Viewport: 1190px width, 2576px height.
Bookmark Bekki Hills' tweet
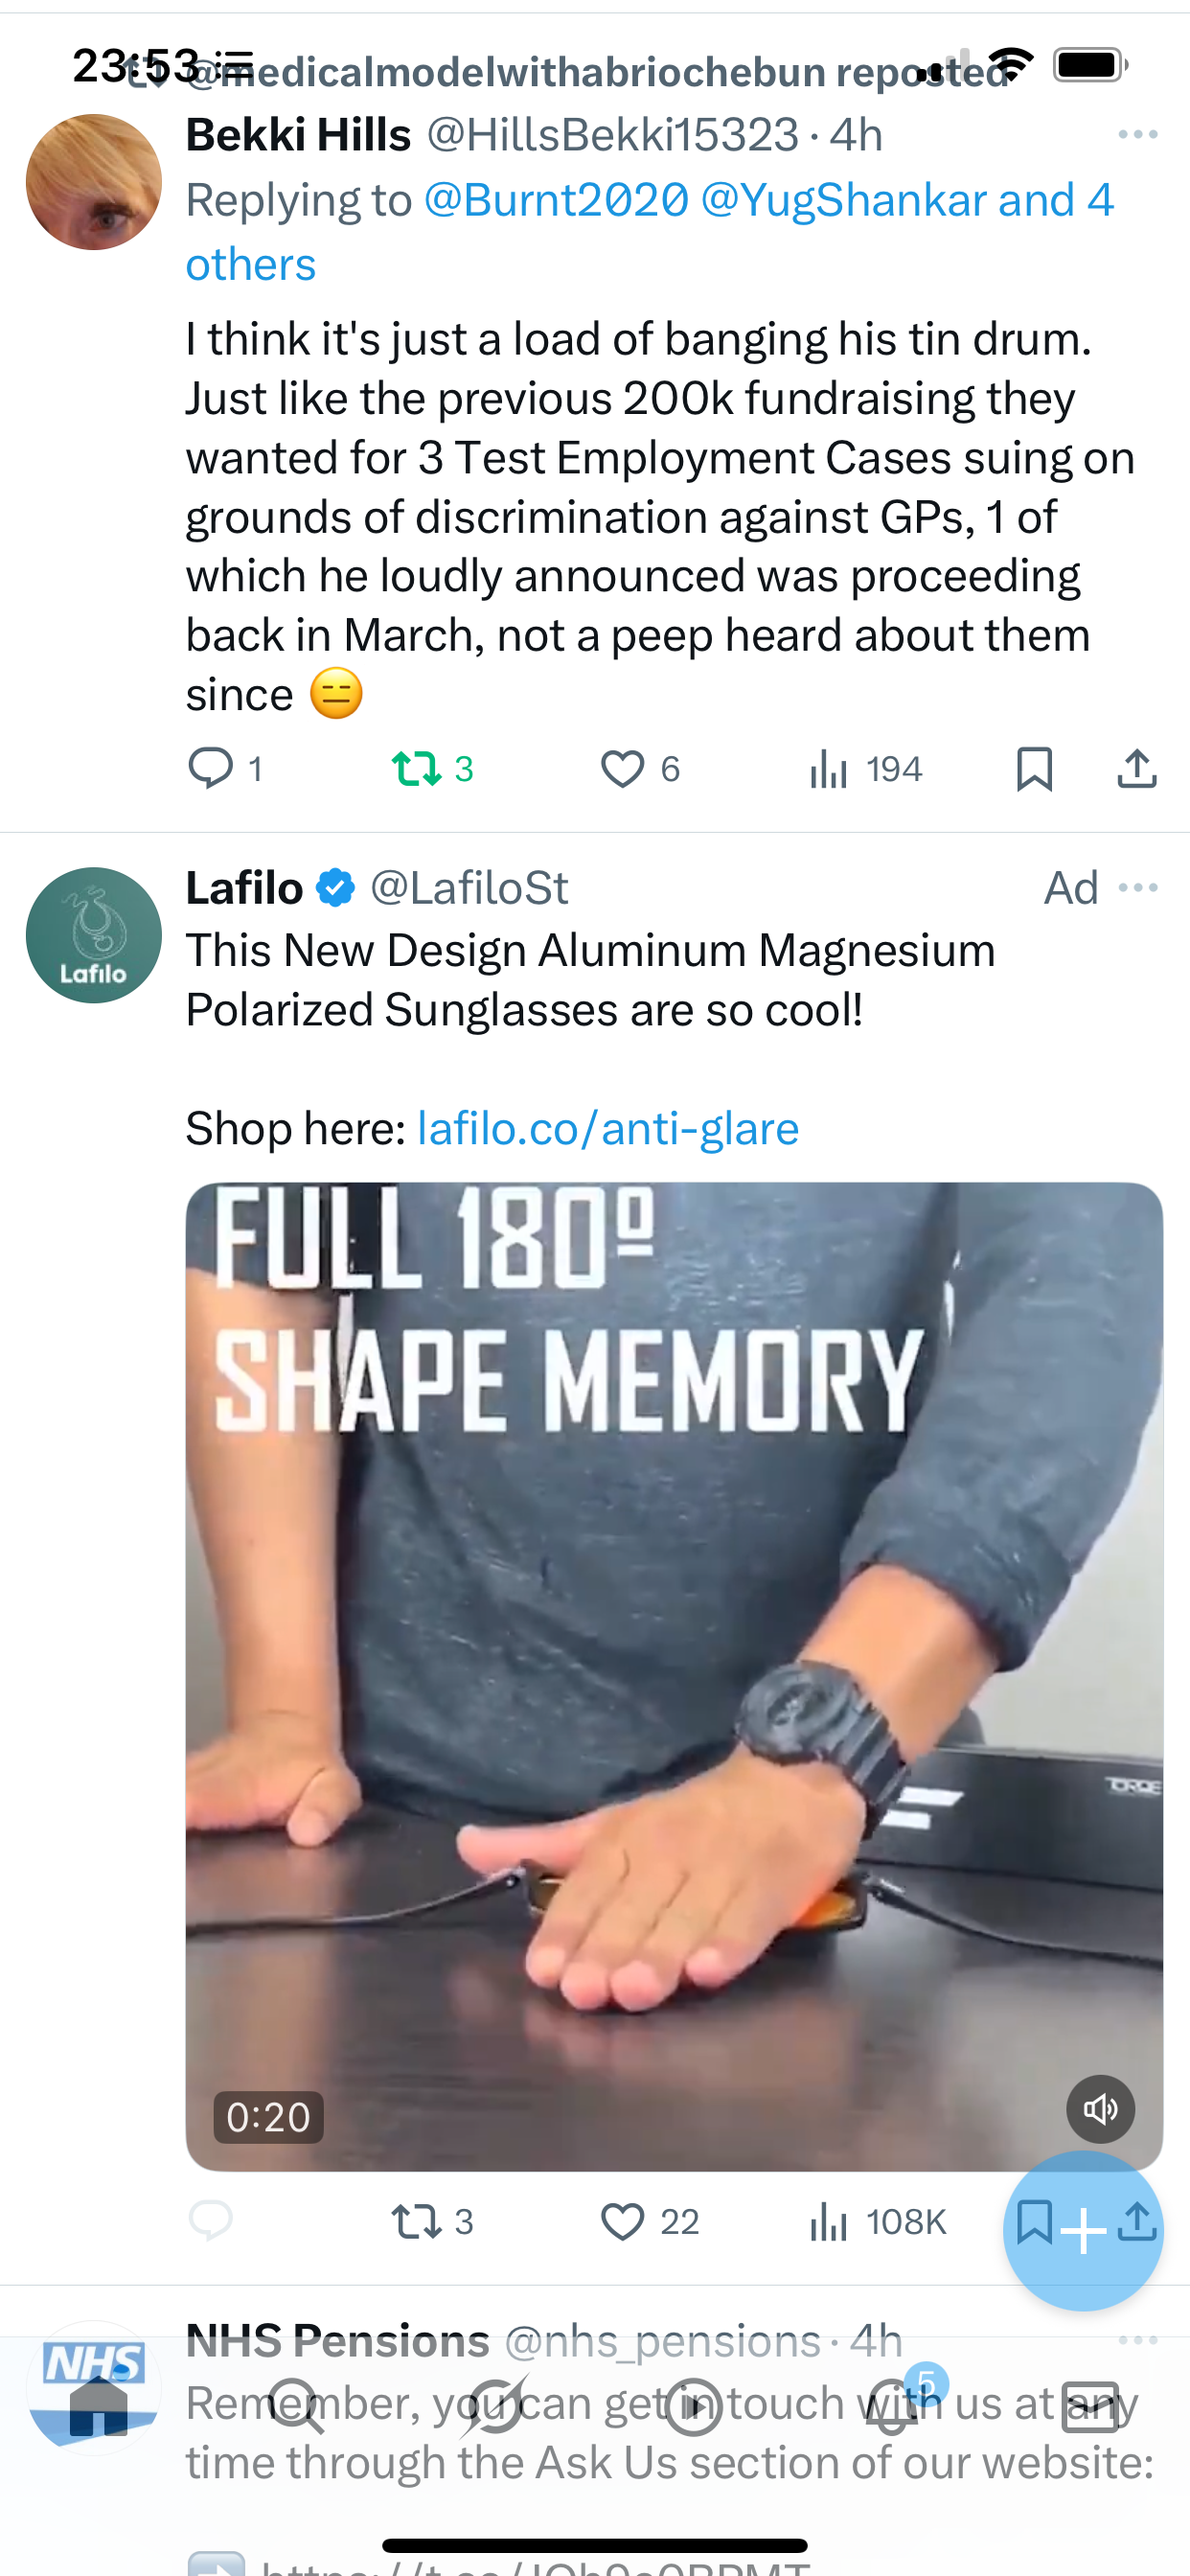1034,769
